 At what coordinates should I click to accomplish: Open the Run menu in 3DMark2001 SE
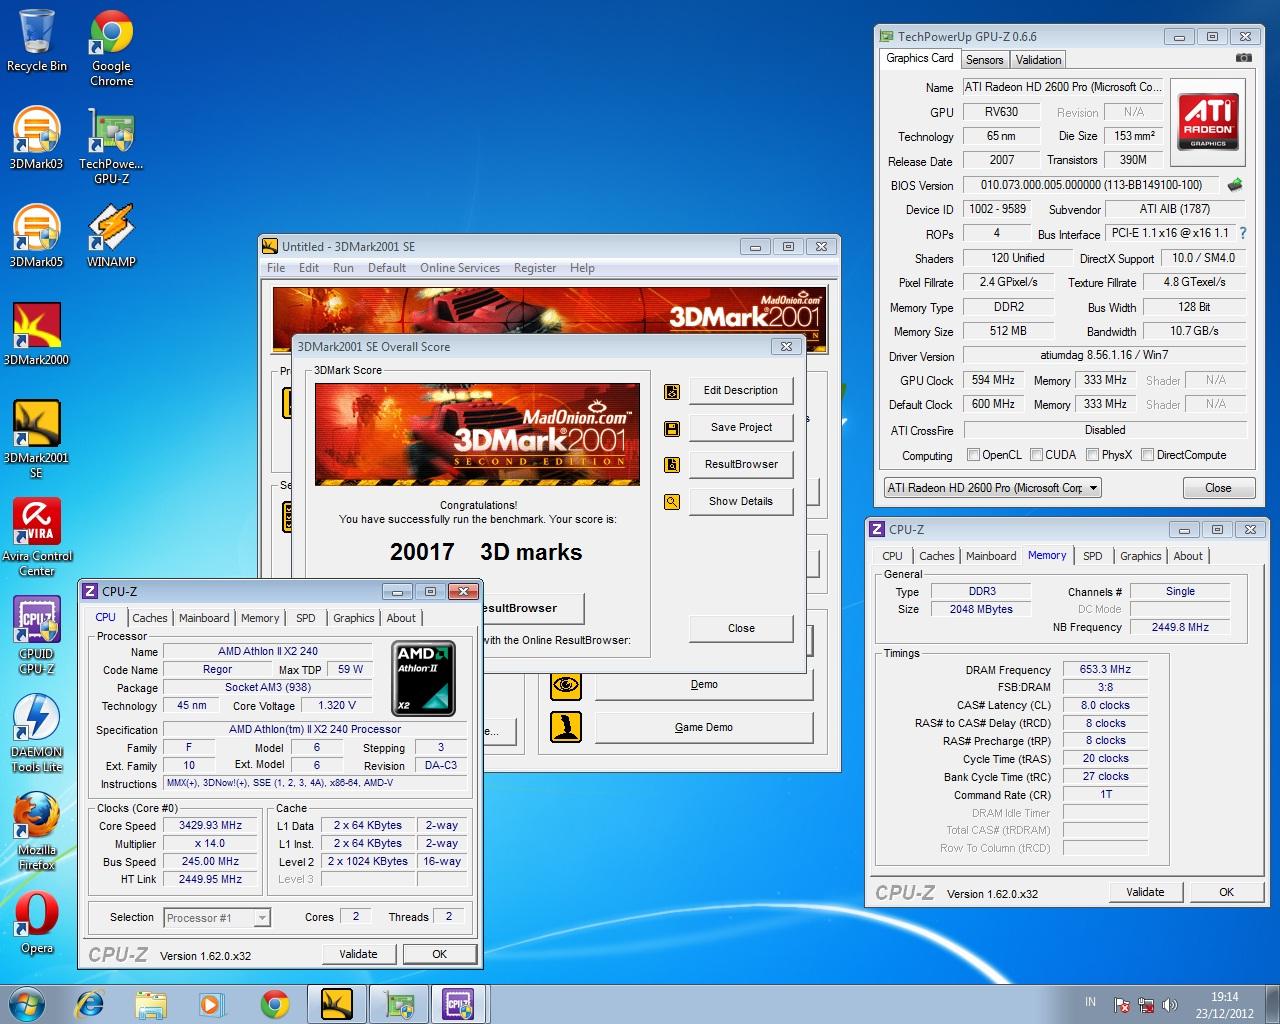coord(343,268)
